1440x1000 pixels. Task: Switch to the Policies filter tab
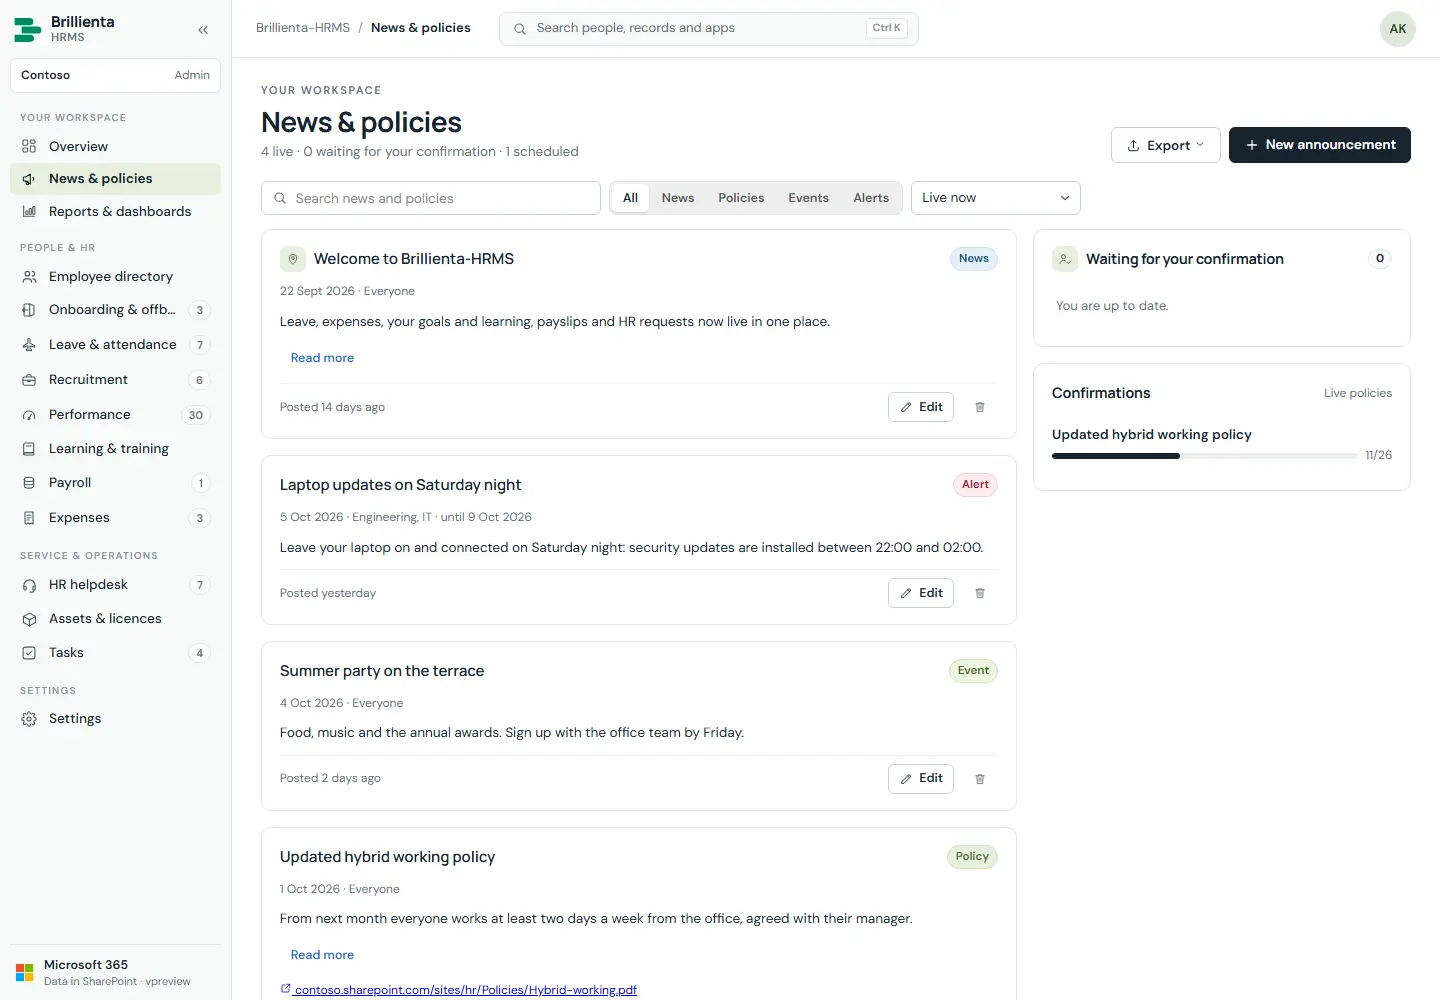[741, 198]
